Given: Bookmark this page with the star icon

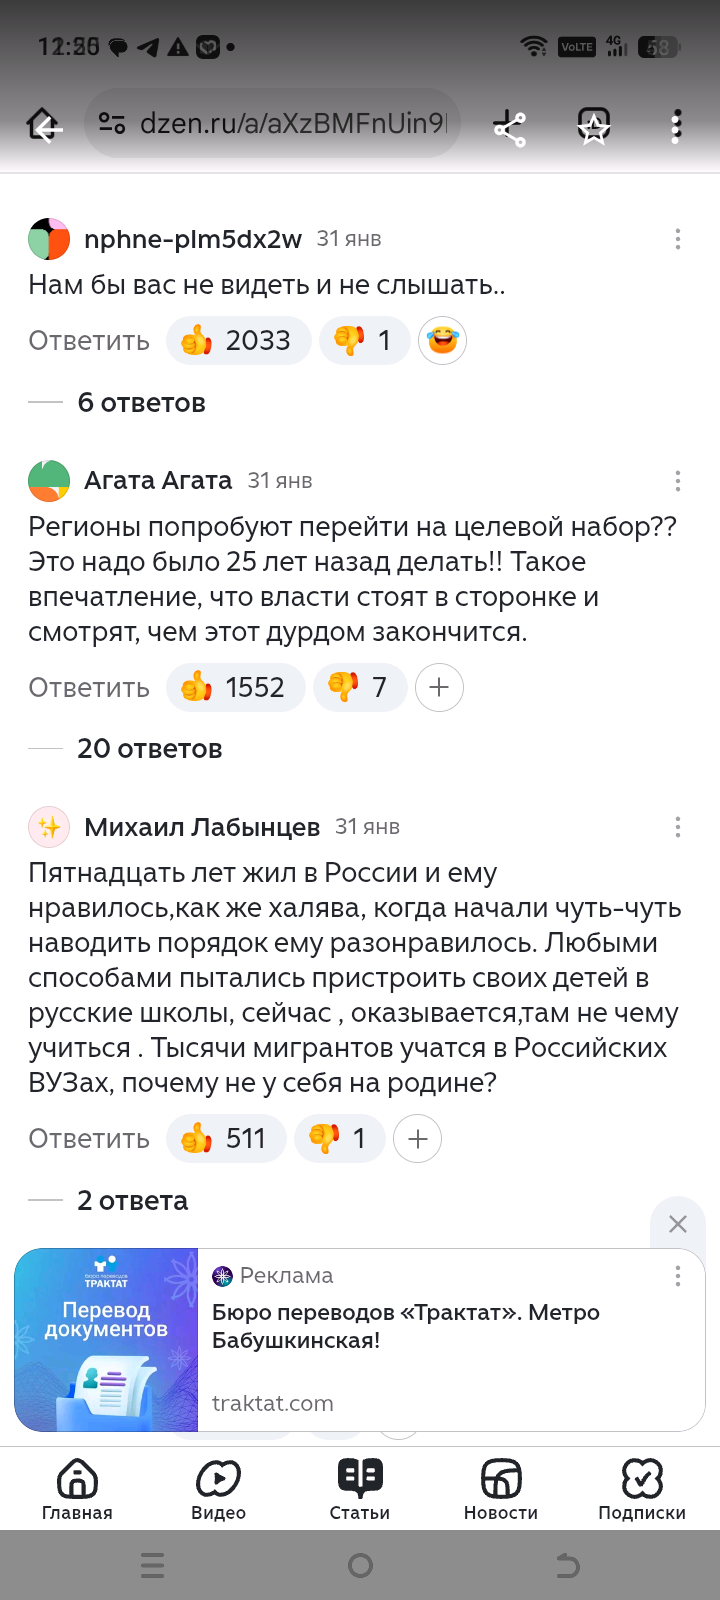Looking at the screenshot, I should 594,127.
